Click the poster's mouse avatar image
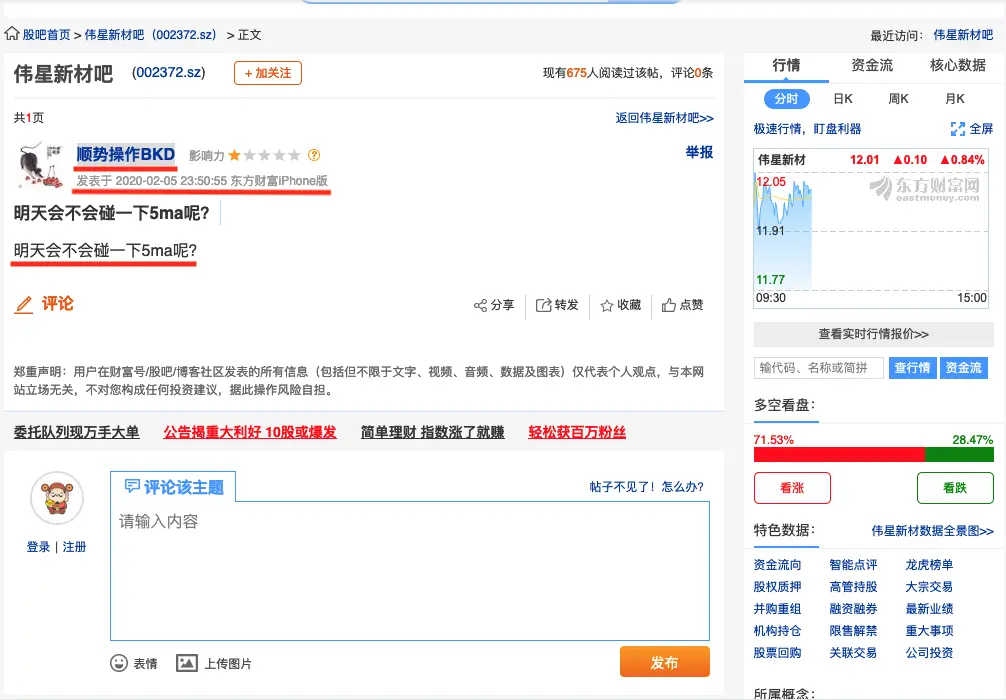The height and width of the screenshot is (700, 1006). [40, 166]
